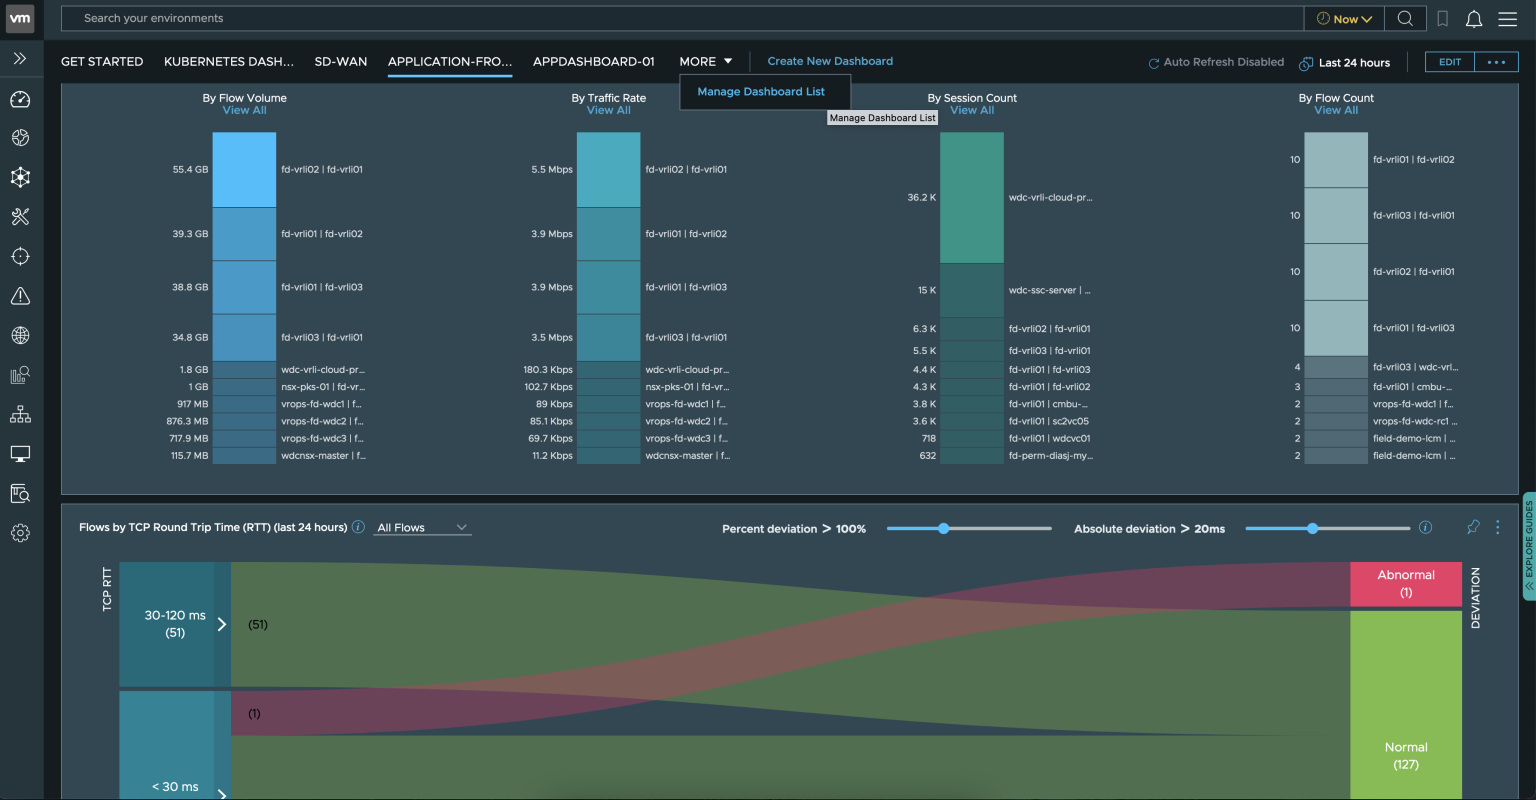Screen dimensions: 1536x800
Task: Click the Percent deviation slider handle
Action: [943, 528]
